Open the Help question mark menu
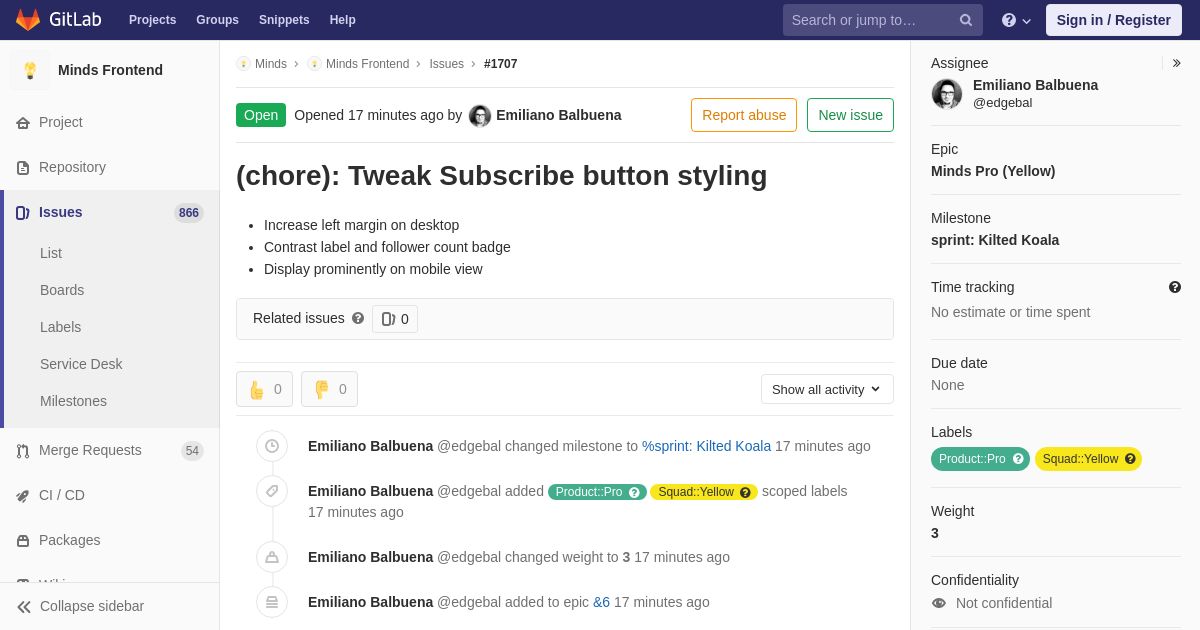 1016,20
